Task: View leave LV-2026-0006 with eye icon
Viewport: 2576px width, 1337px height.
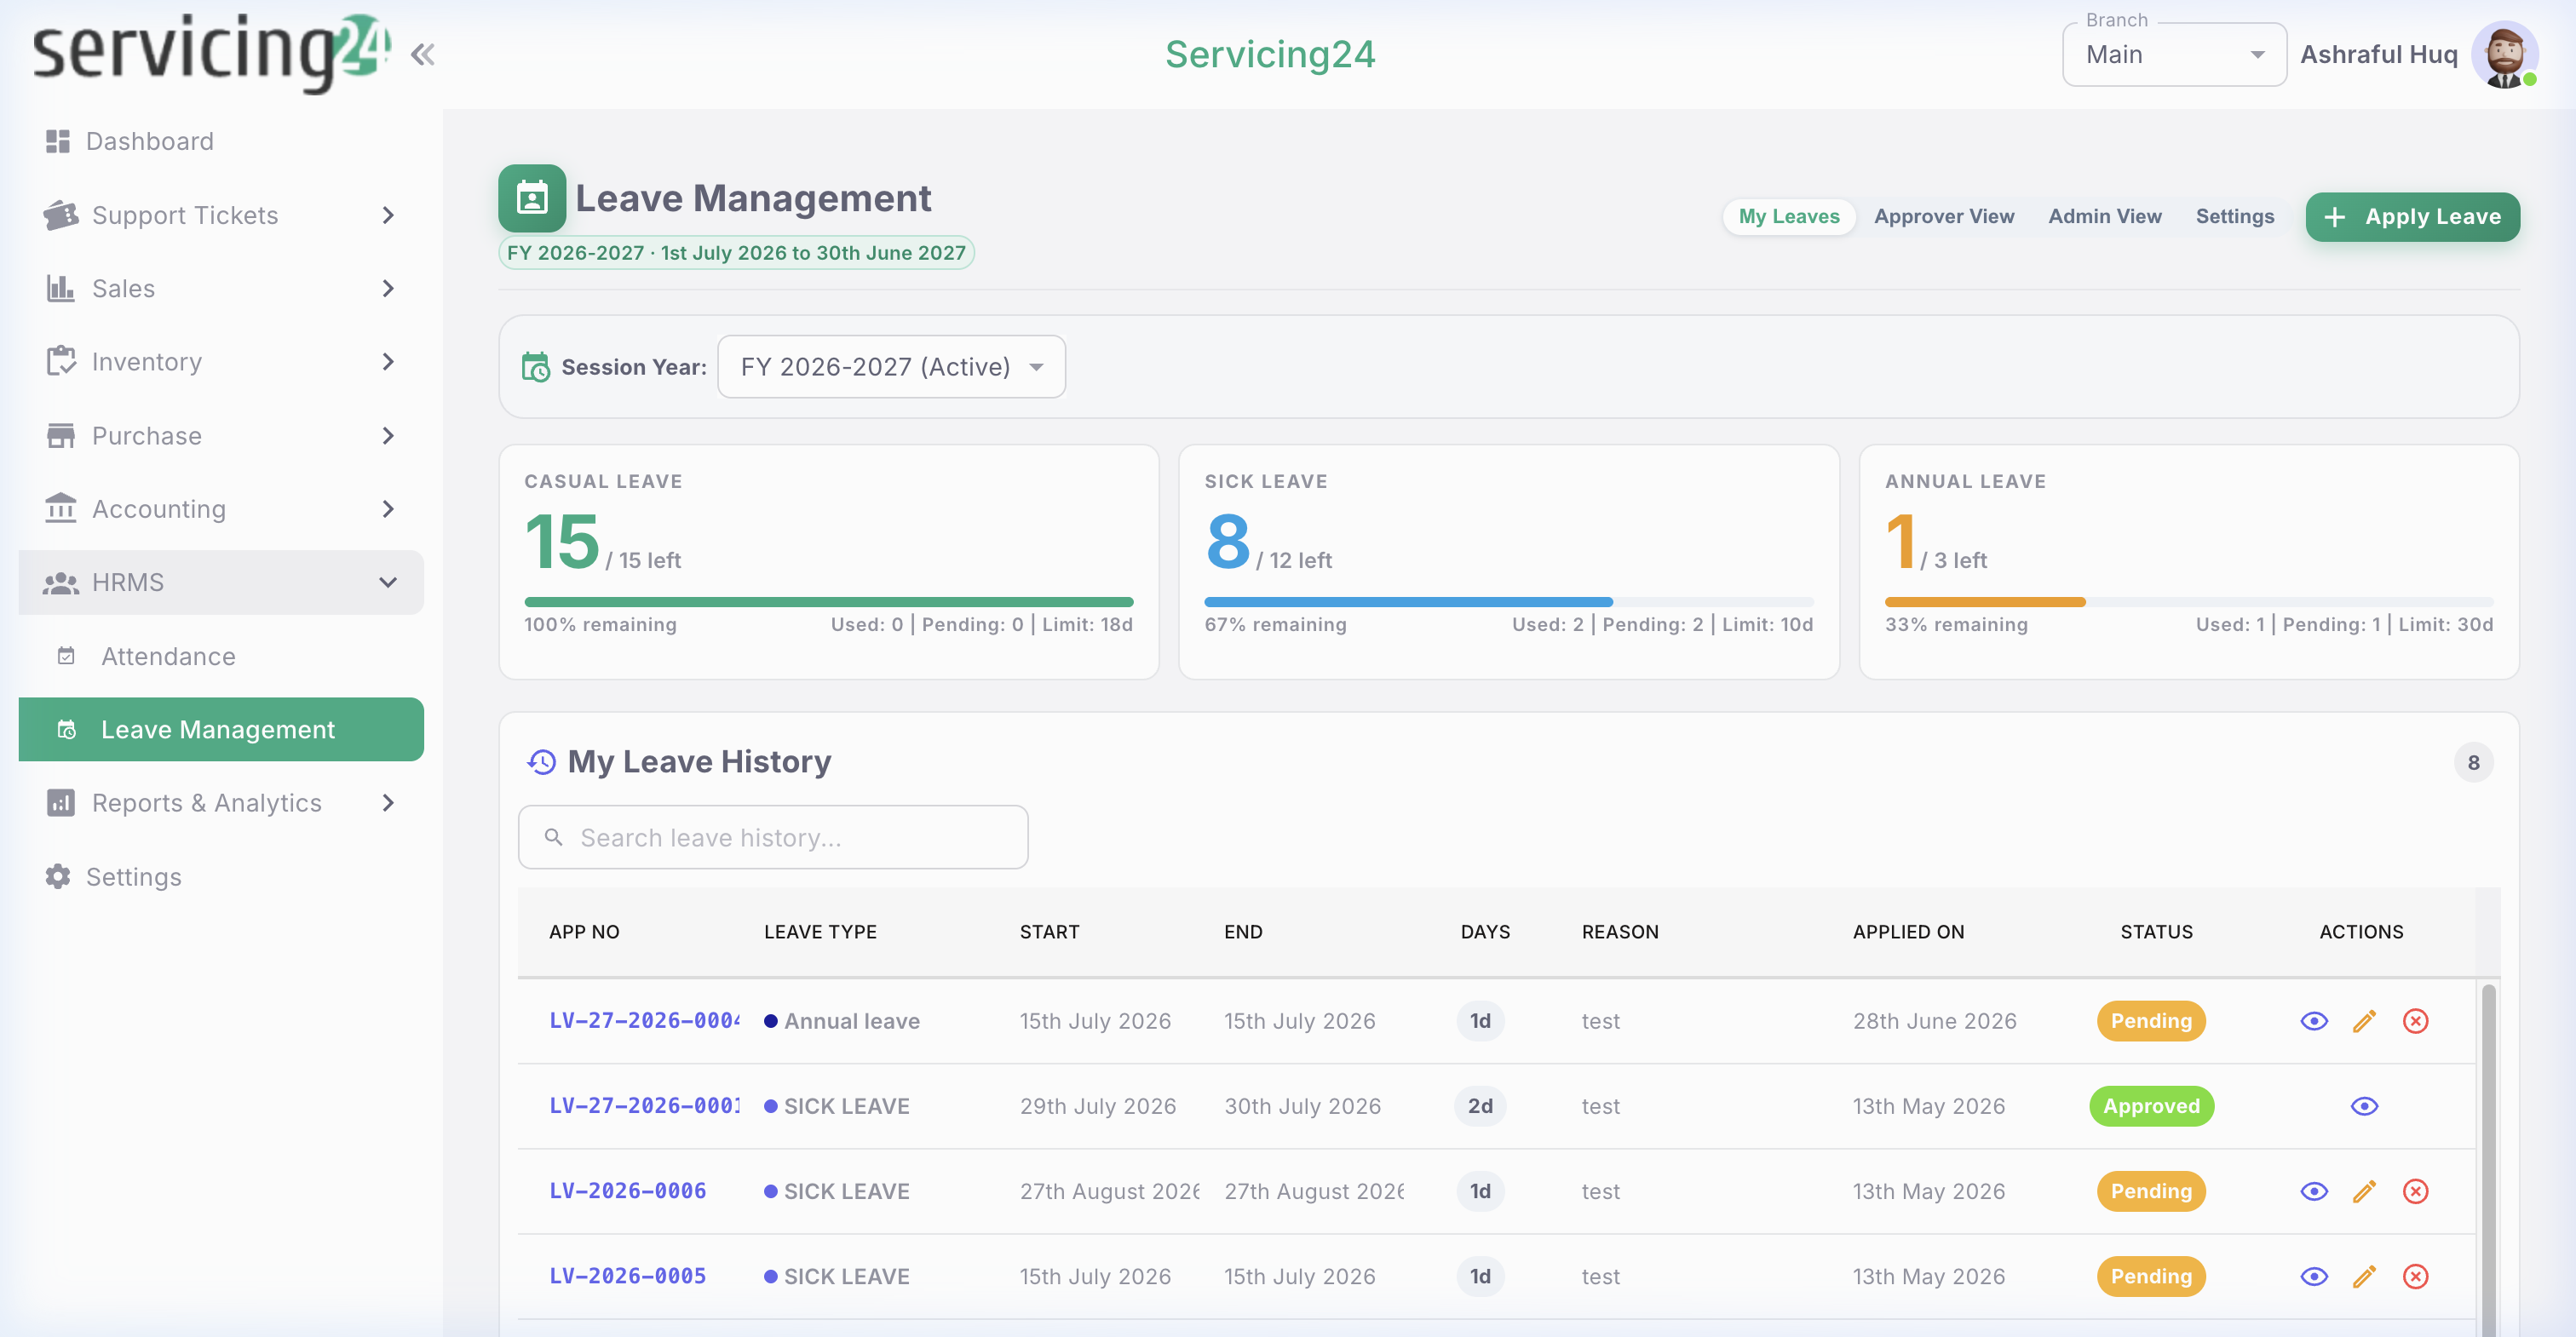Action: pyautogui.click(x=2314, y=1191)
